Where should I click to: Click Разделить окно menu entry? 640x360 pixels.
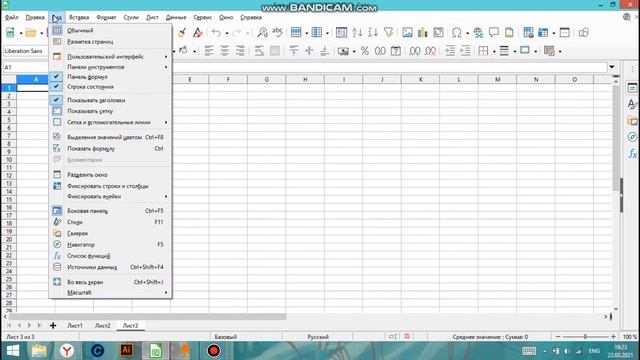(110, 175)
